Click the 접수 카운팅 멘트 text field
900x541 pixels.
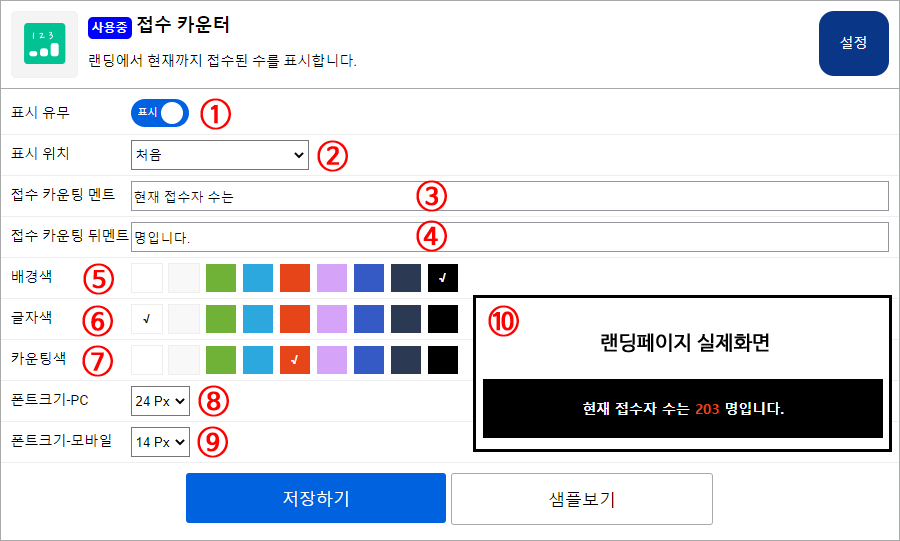(509, 196)
